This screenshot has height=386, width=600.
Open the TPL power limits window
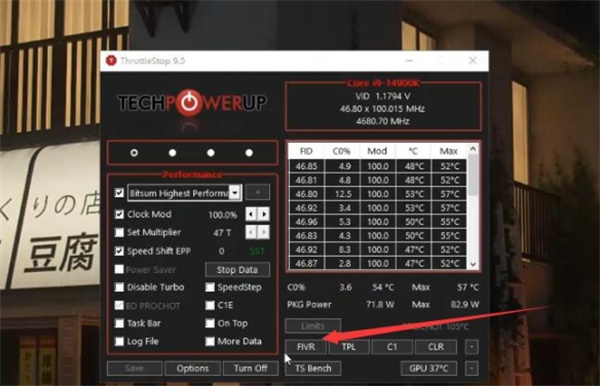click(x=349, y=347)
